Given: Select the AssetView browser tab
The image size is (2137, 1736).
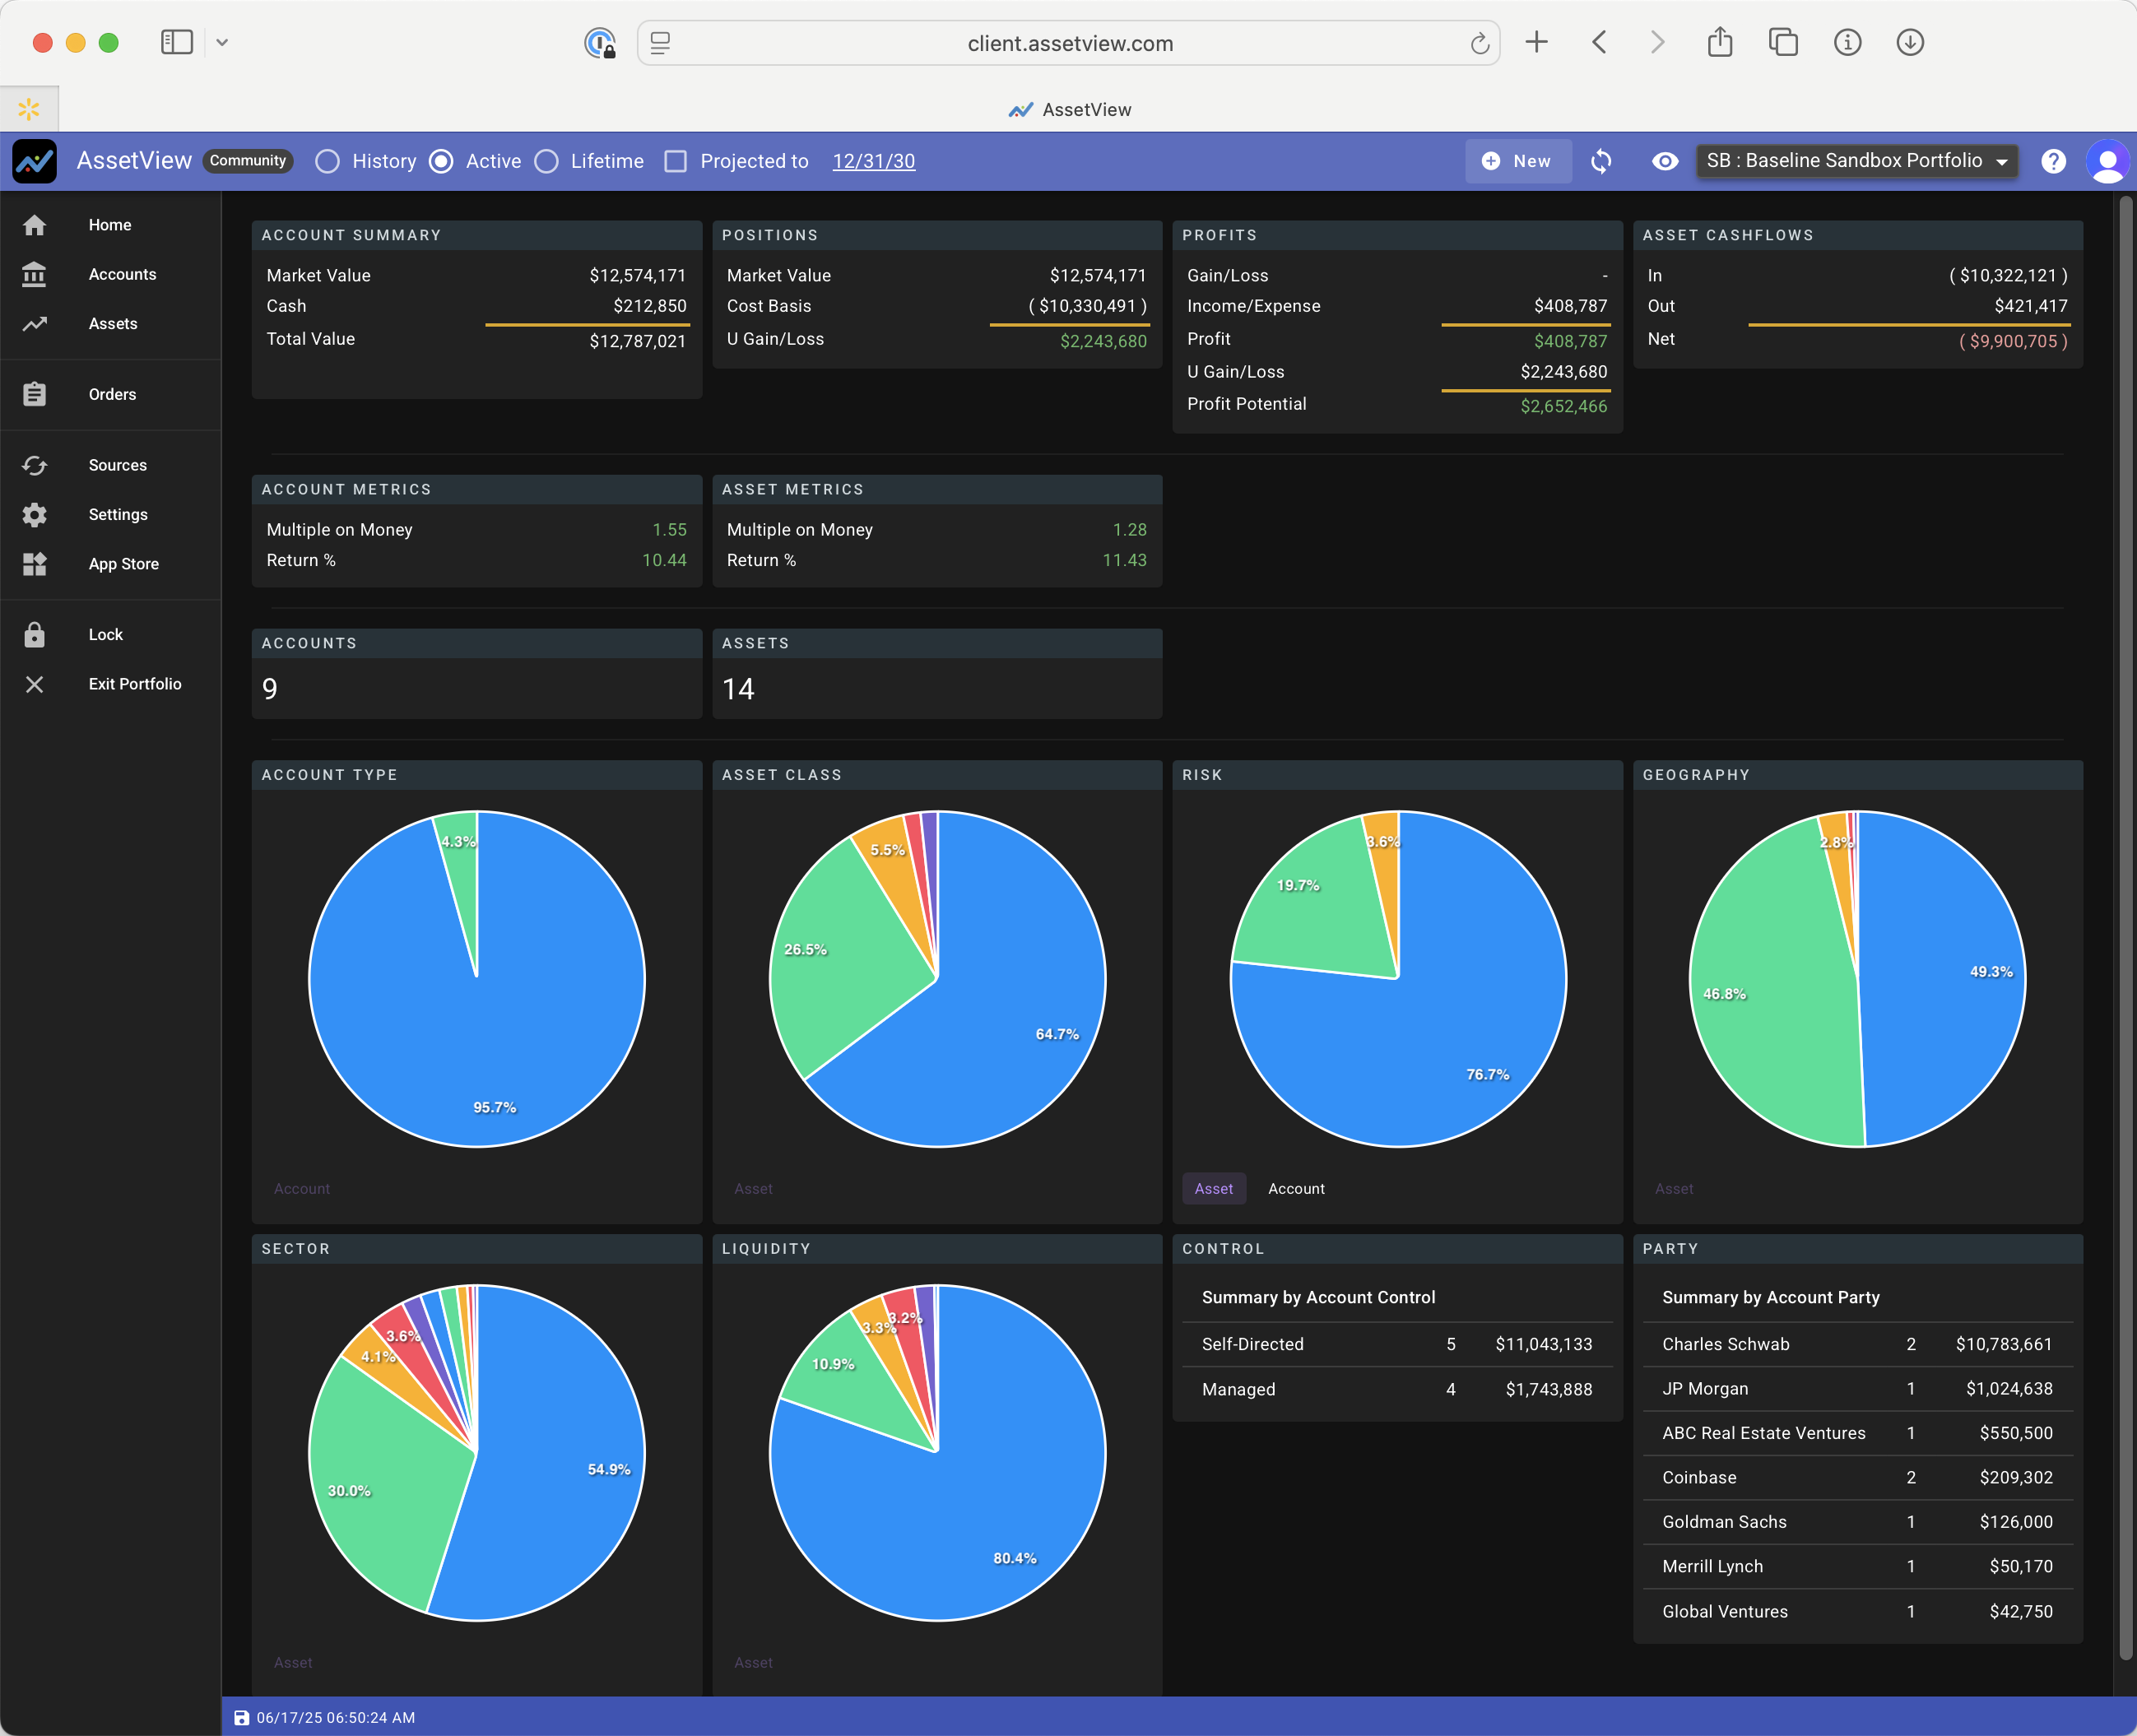Looking at the screenshot, I should point(1070,109).
